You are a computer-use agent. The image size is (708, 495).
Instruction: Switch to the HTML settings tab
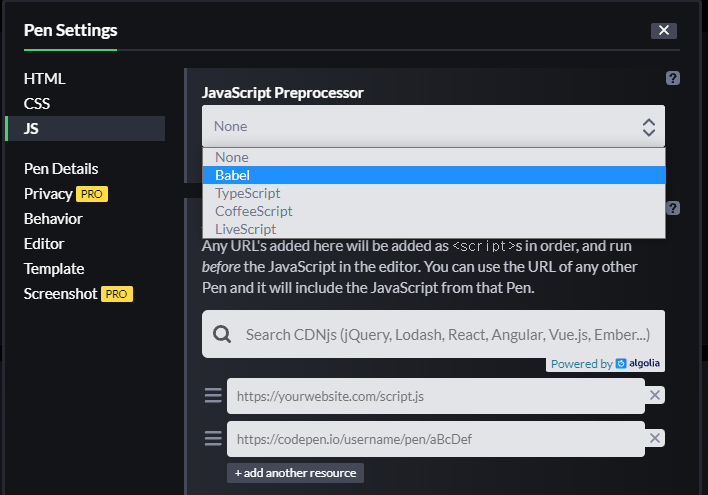(x=44, y=79)
